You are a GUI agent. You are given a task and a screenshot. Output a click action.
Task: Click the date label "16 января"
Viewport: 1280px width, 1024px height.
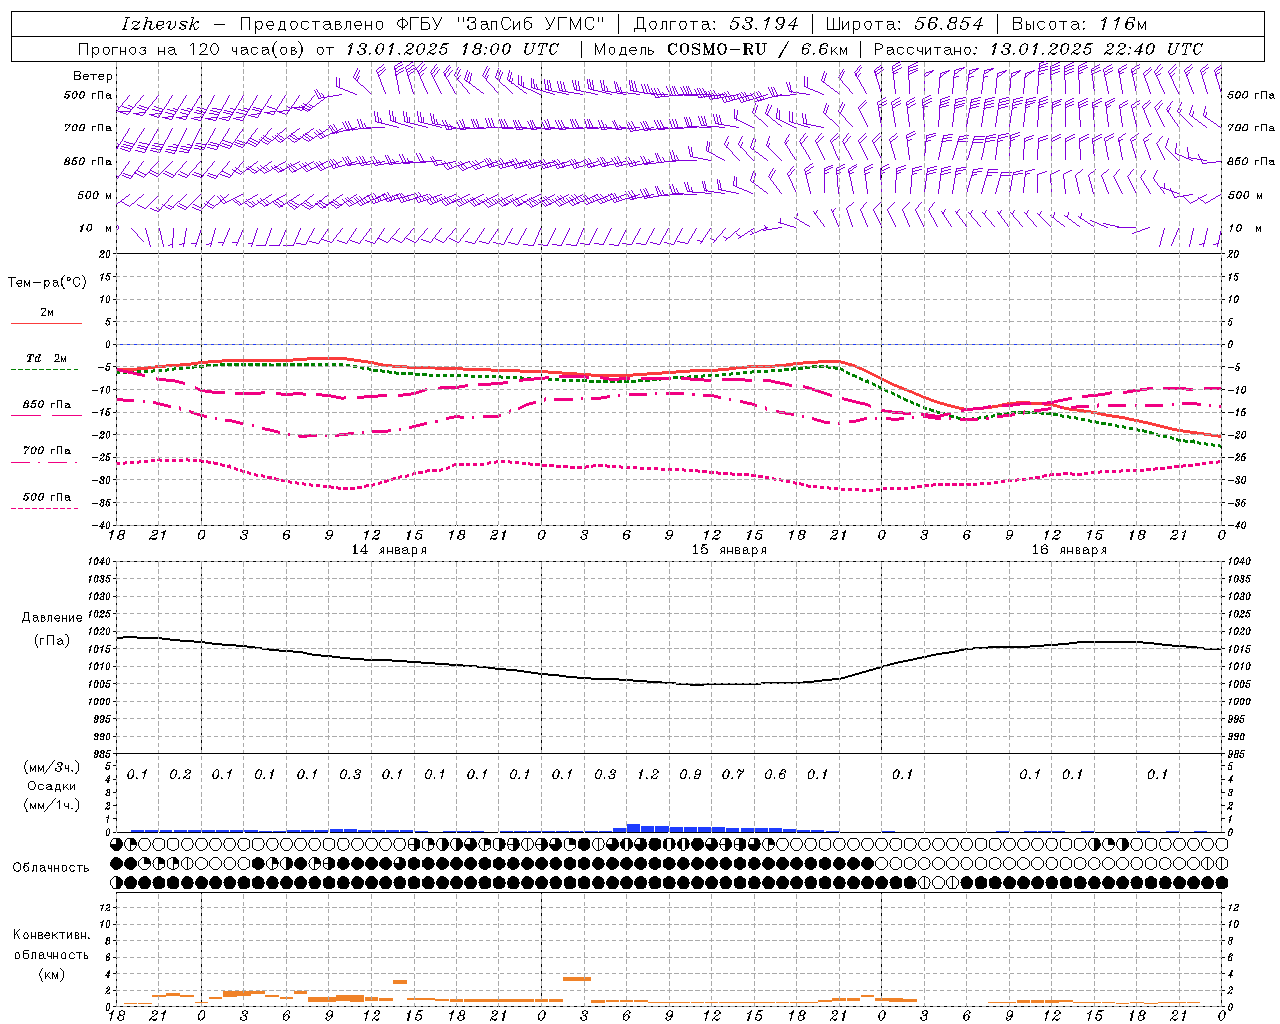(x=1069, y=550)
